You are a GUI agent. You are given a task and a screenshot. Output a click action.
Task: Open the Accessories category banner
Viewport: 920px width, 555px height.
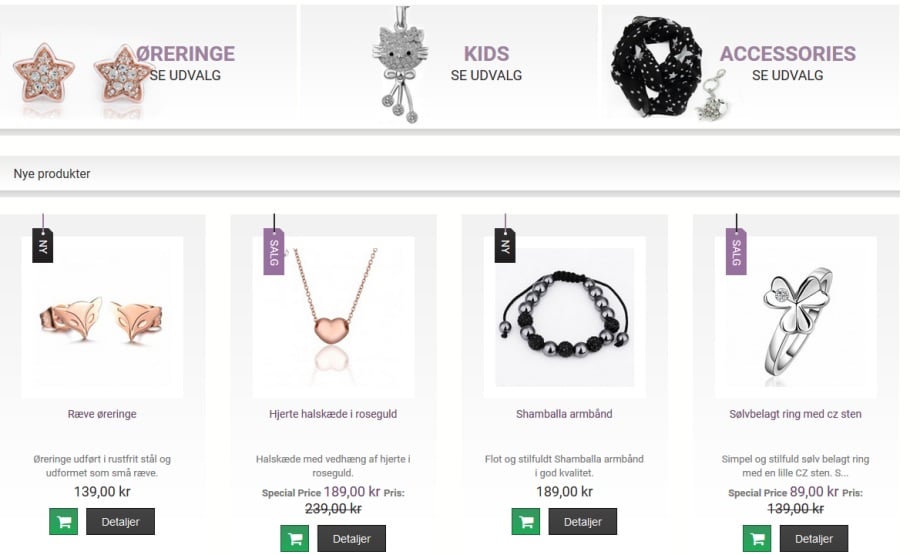tap(750, 63)
